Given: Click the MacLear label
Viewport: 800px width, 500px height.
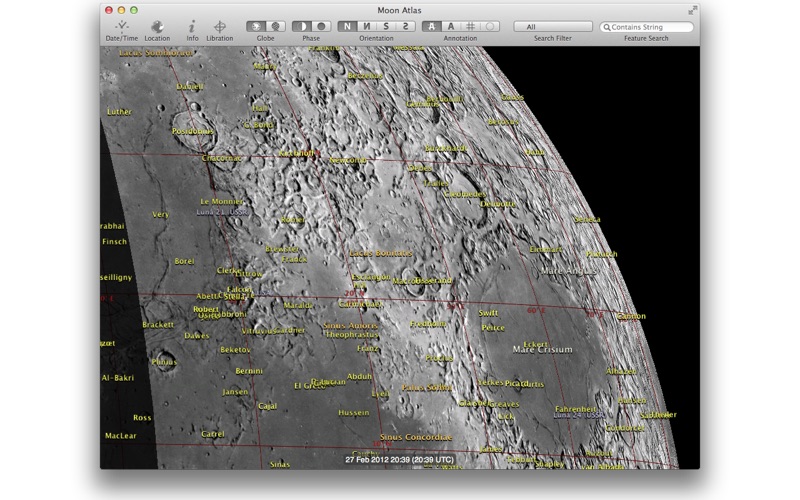Looking at the screenshot, I should [x=121, y=436].
